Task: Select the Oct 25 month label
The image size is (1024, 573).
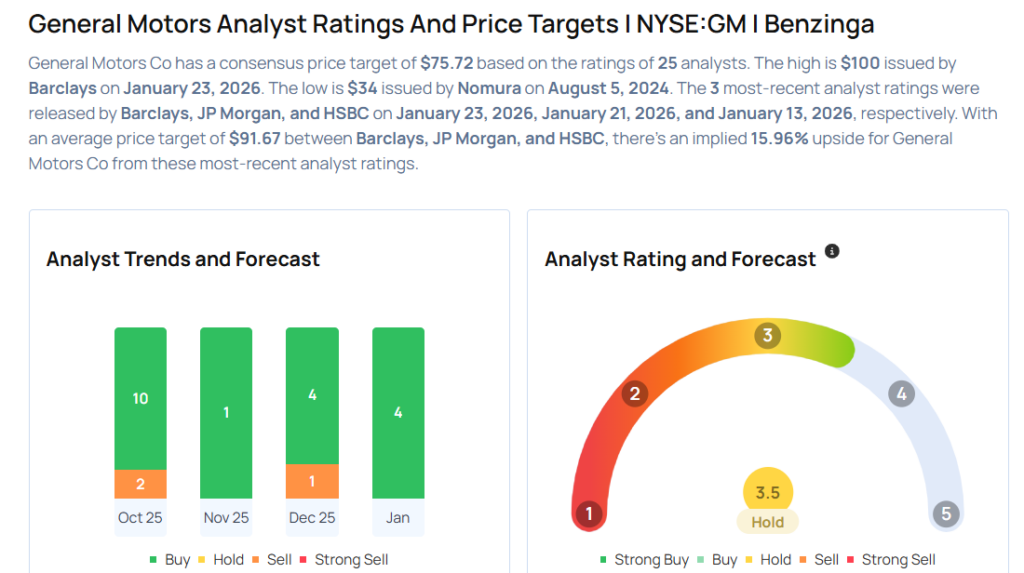Action: (140, 518)
